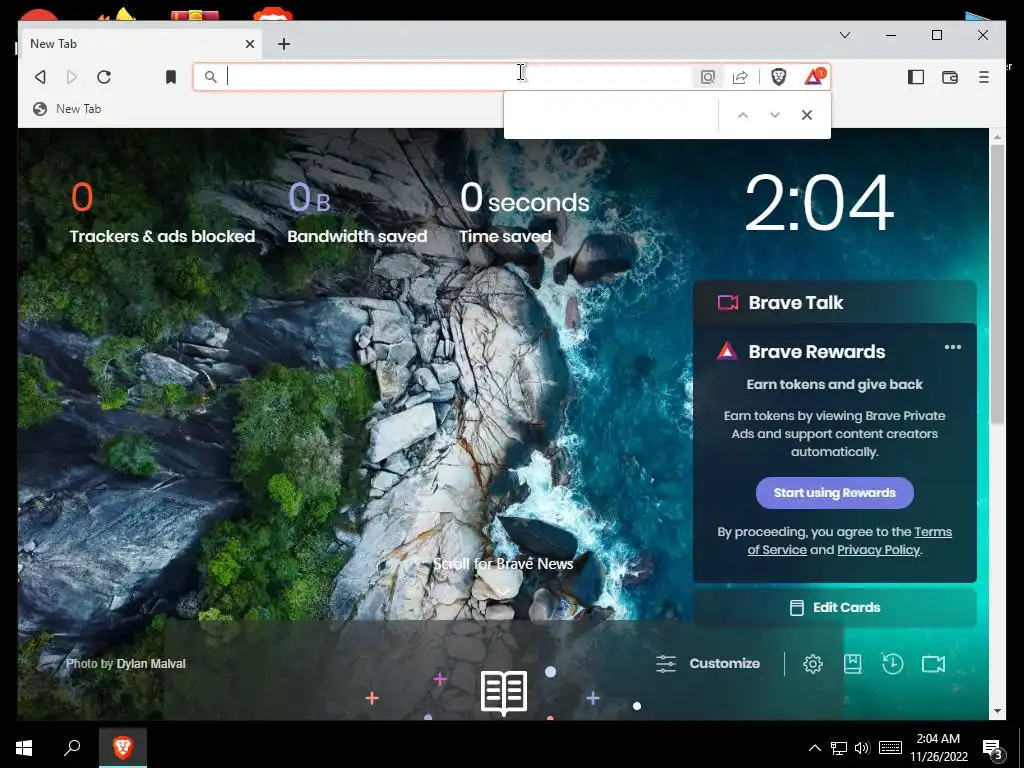This screenshot has height=768, width=1024.
Task: Open Customize dashboard settings
Action: click(707, 664)
